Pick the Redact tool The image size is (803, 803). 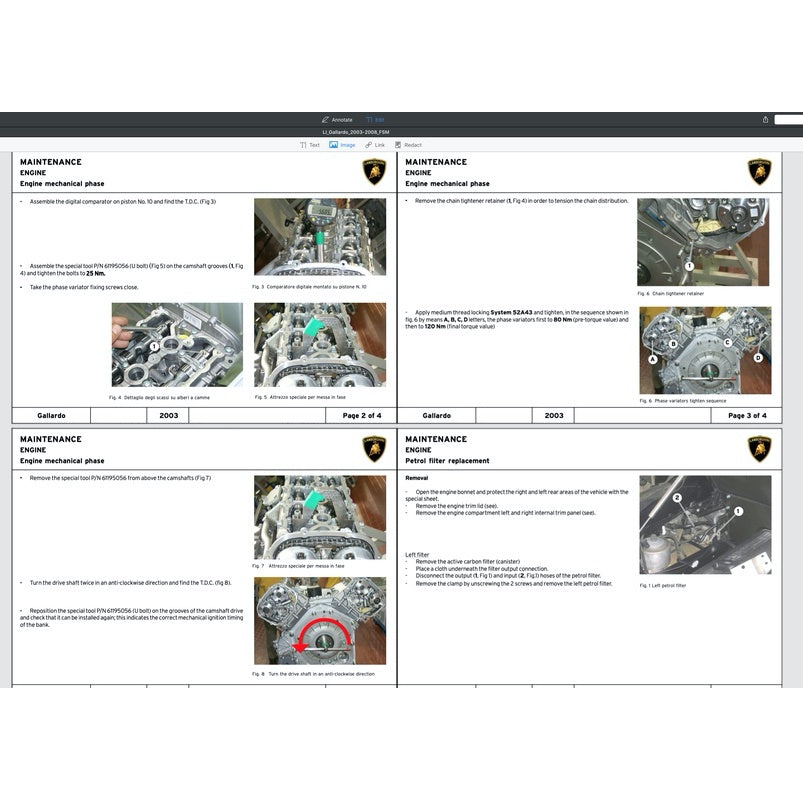(x=407, y=145)
